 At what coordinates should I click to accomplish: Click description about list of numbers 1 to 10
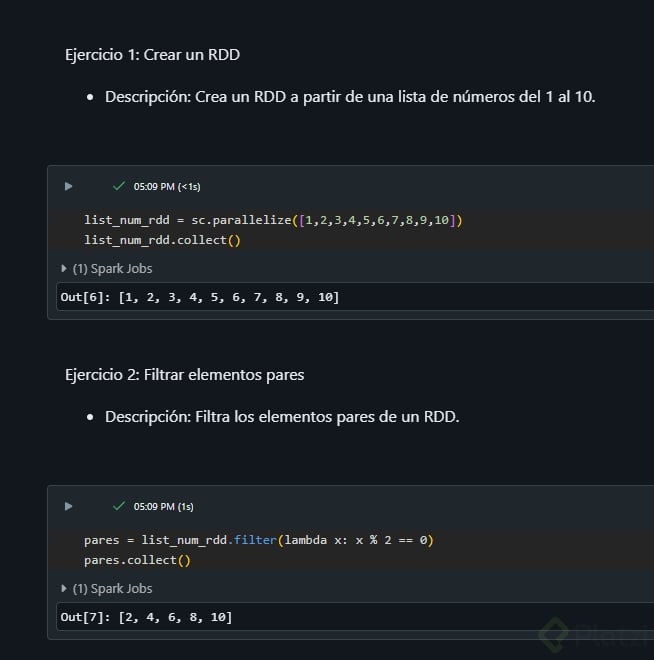(350, 97)
